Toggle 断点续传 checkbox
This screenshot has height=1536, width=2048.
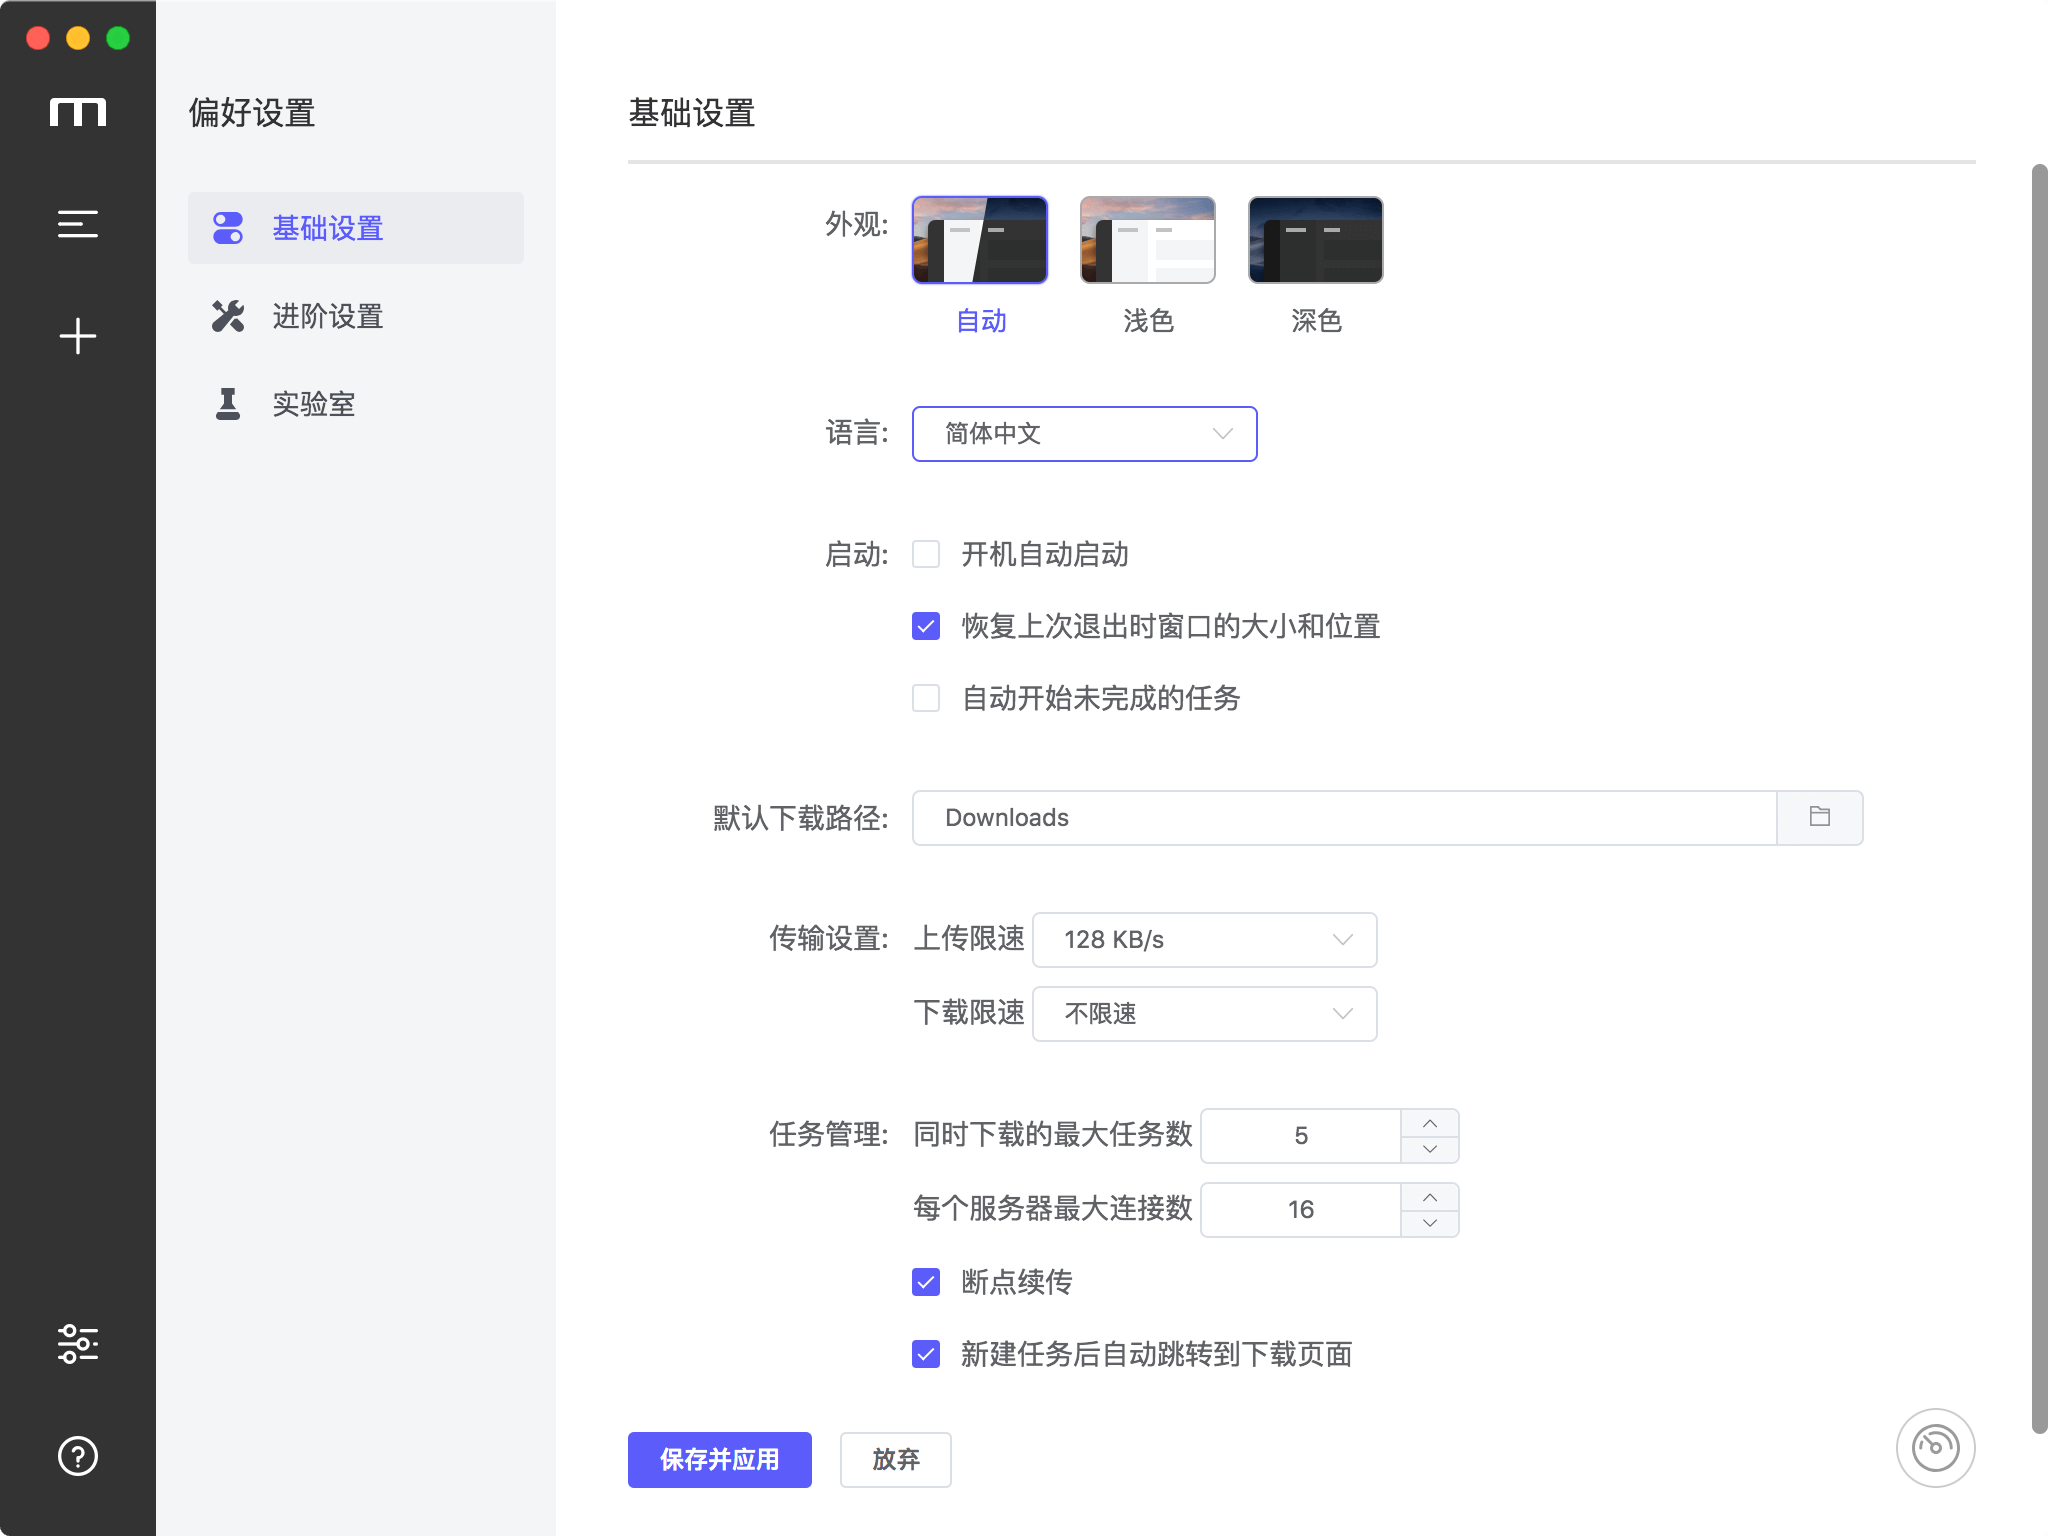927,1283
